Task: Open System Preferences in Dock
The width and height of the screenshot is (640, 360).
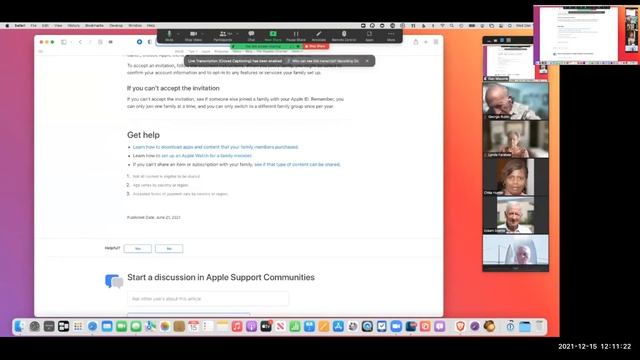Action: [x=35, y=326]
